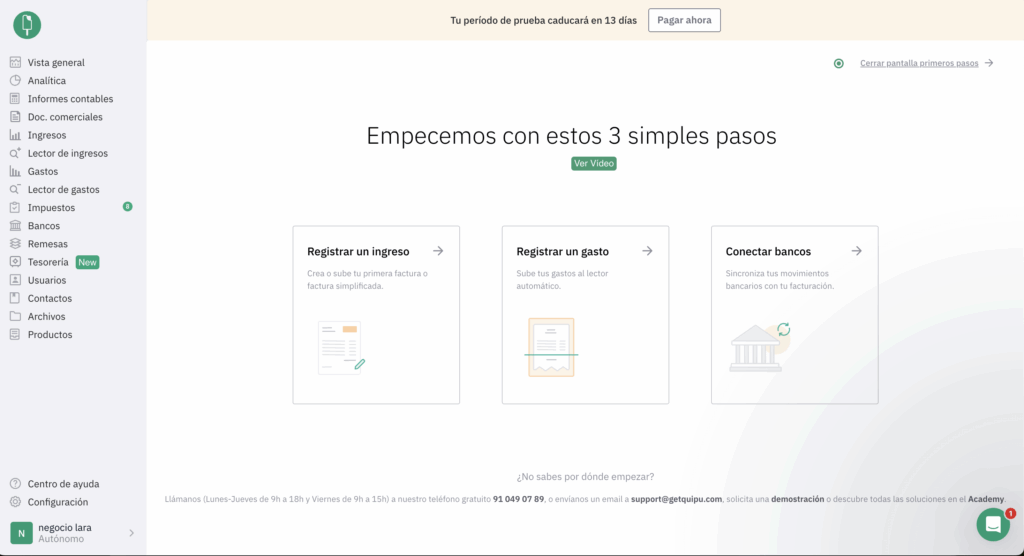Click the Pagar ahora button
Viewport: 1024px width, 556px height.
coord(684,20)
